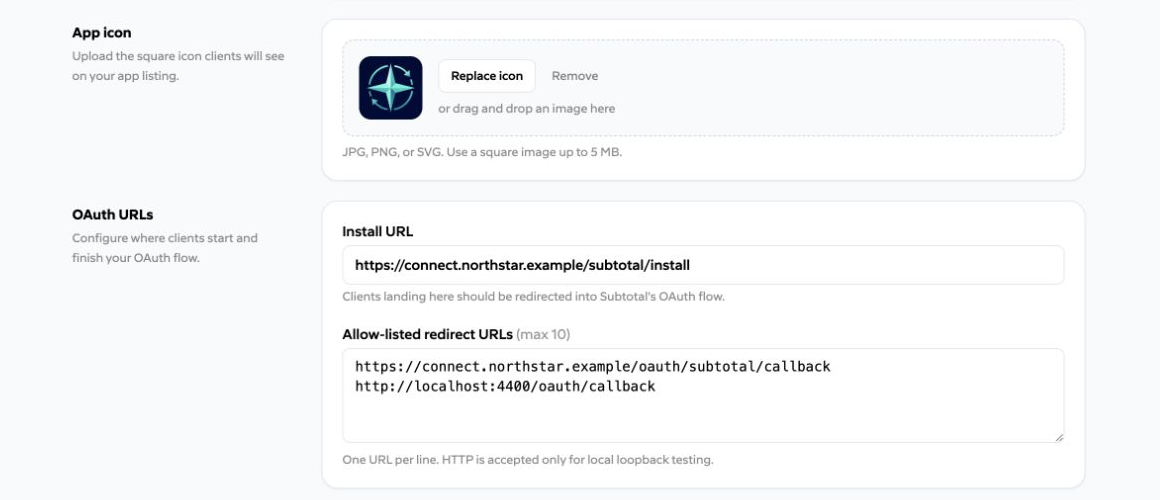Click the 'JPG, PNG, or SVG' format hint

coord(482,153)
